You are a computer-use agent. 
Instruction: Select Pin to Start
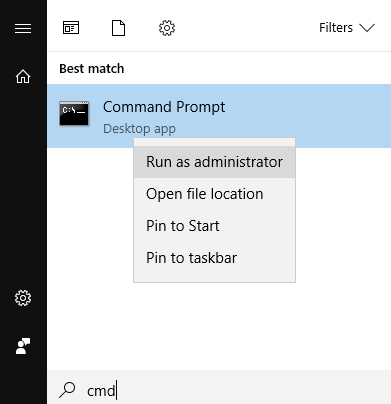coord(214,226)
